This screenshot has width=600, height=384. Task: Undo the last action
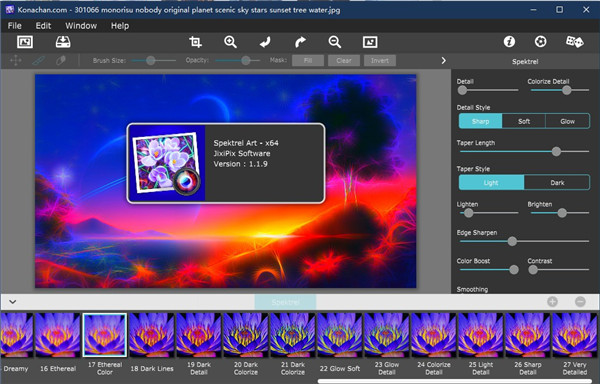265,42
